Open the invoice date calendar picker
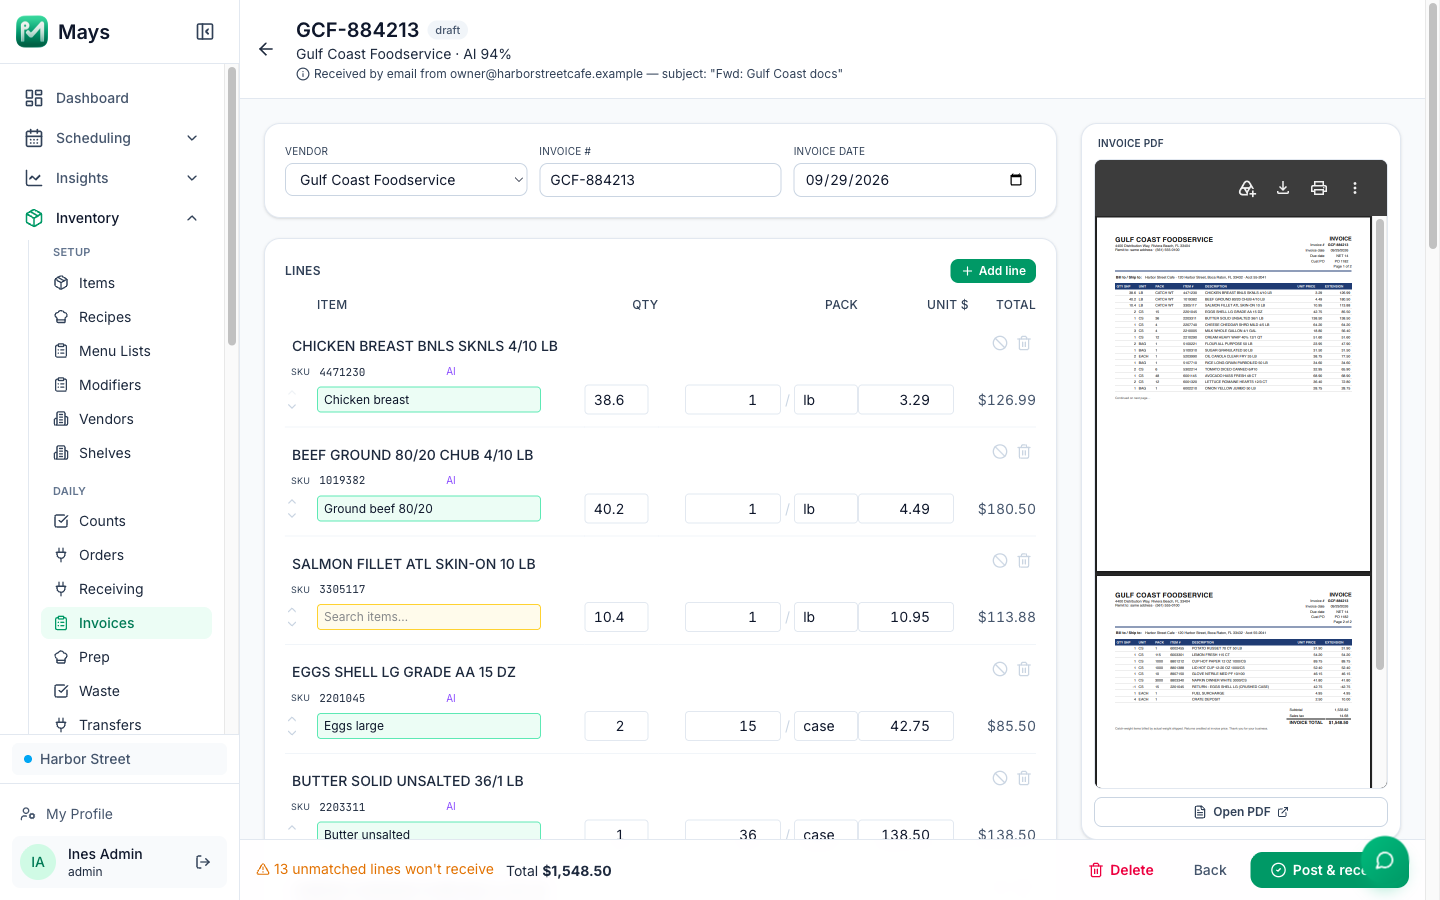This screenshot has width=1440, height=900. pos(1016,180)
